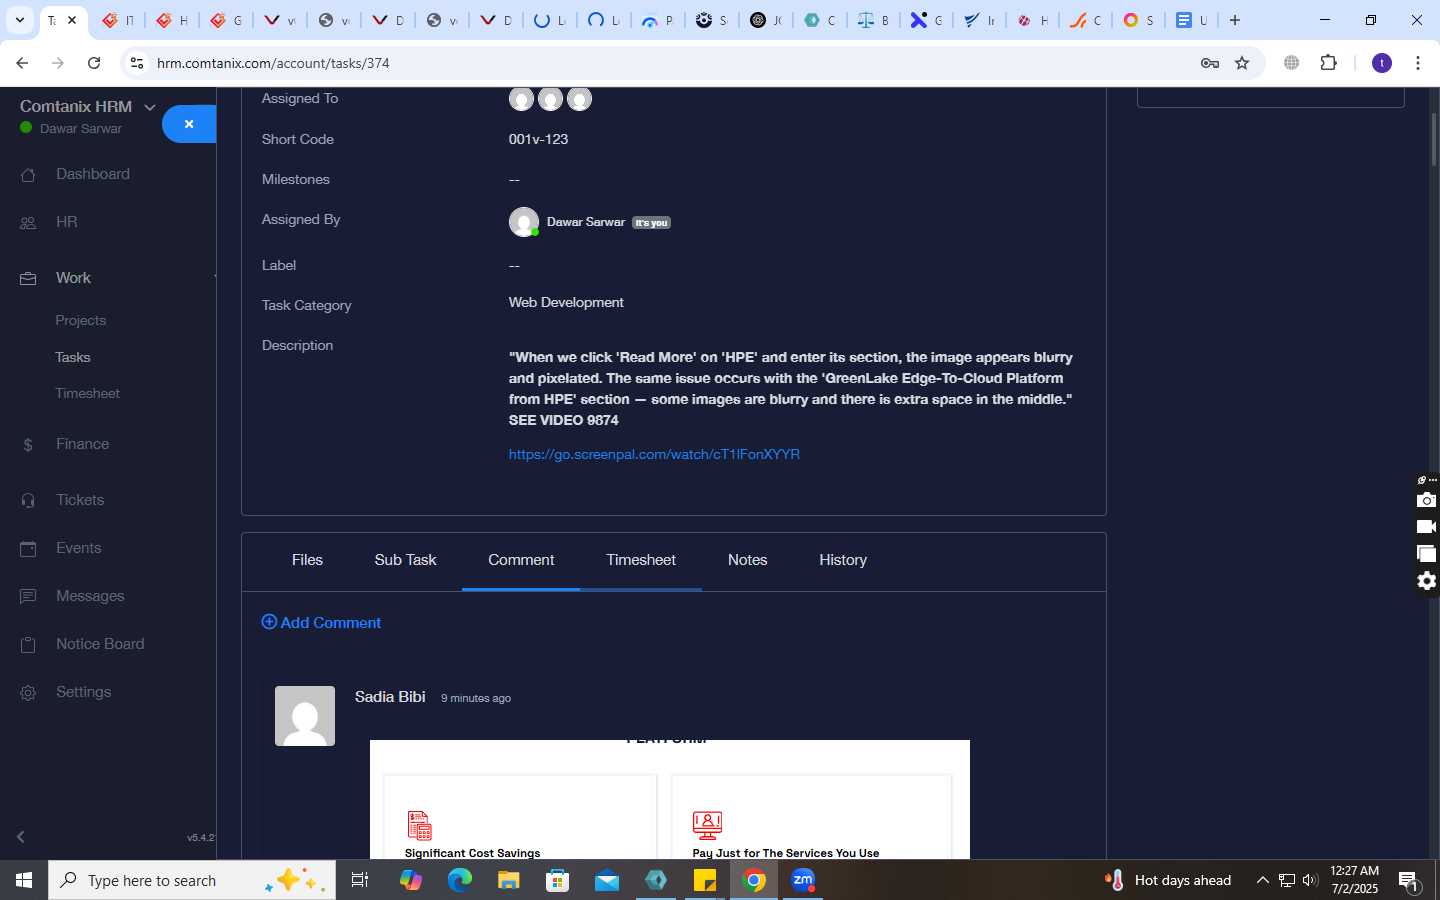Click browser back arrow

pyautogui.click(x=22, y=63)
